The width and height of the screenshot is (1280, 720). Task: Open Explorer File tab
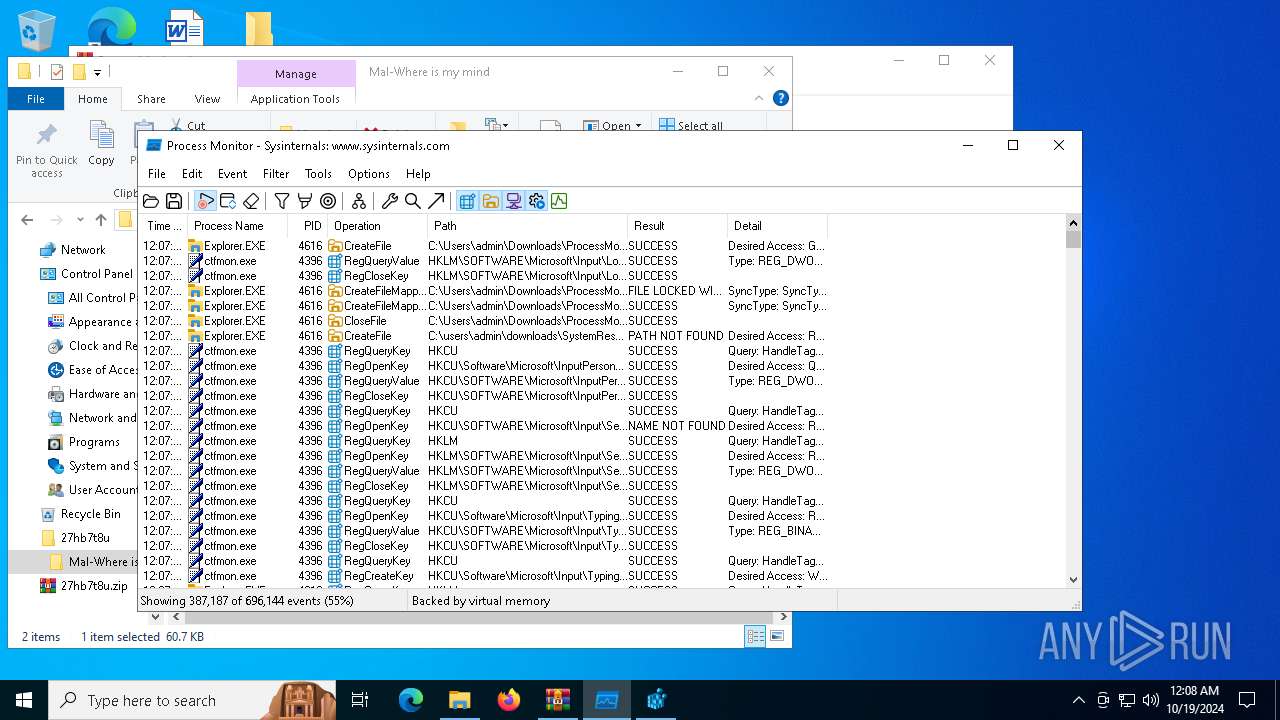(36, 99)
